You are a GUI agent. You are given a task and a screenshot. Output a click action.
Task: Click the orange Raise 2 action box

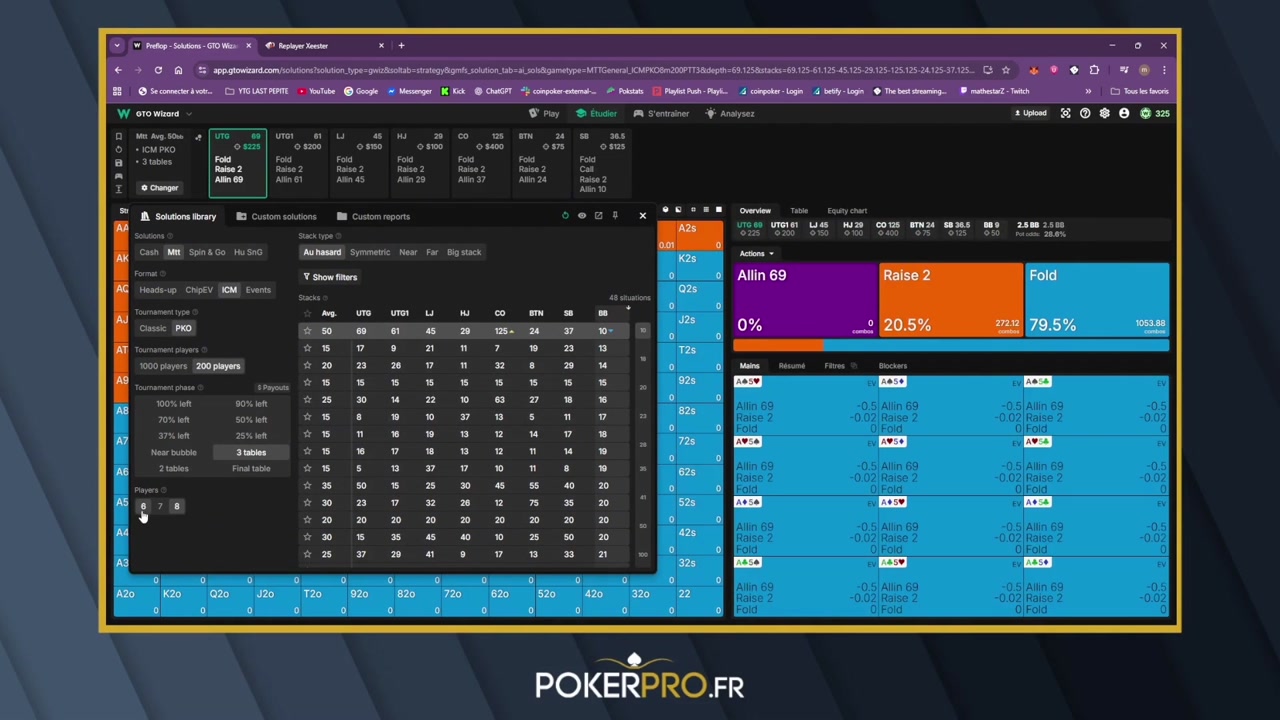pos(950,300)
